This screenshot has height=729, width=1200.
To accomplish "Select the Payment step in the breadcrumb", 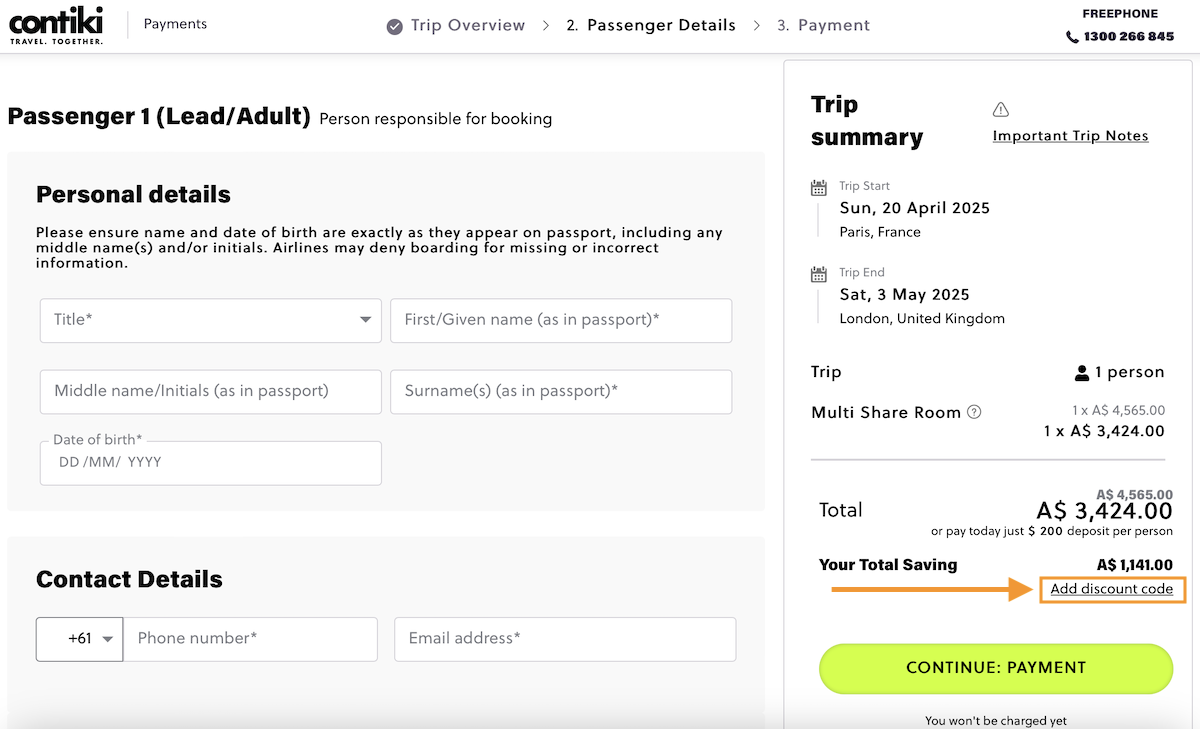I will click(x=824, y=25).
